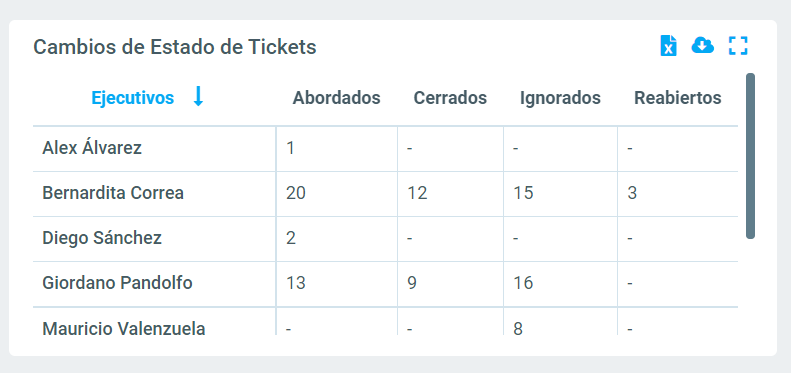The width and height of the screenshot is (791, 373).
Task: Click the cloud download icon
Action: [x=703, y=45]
